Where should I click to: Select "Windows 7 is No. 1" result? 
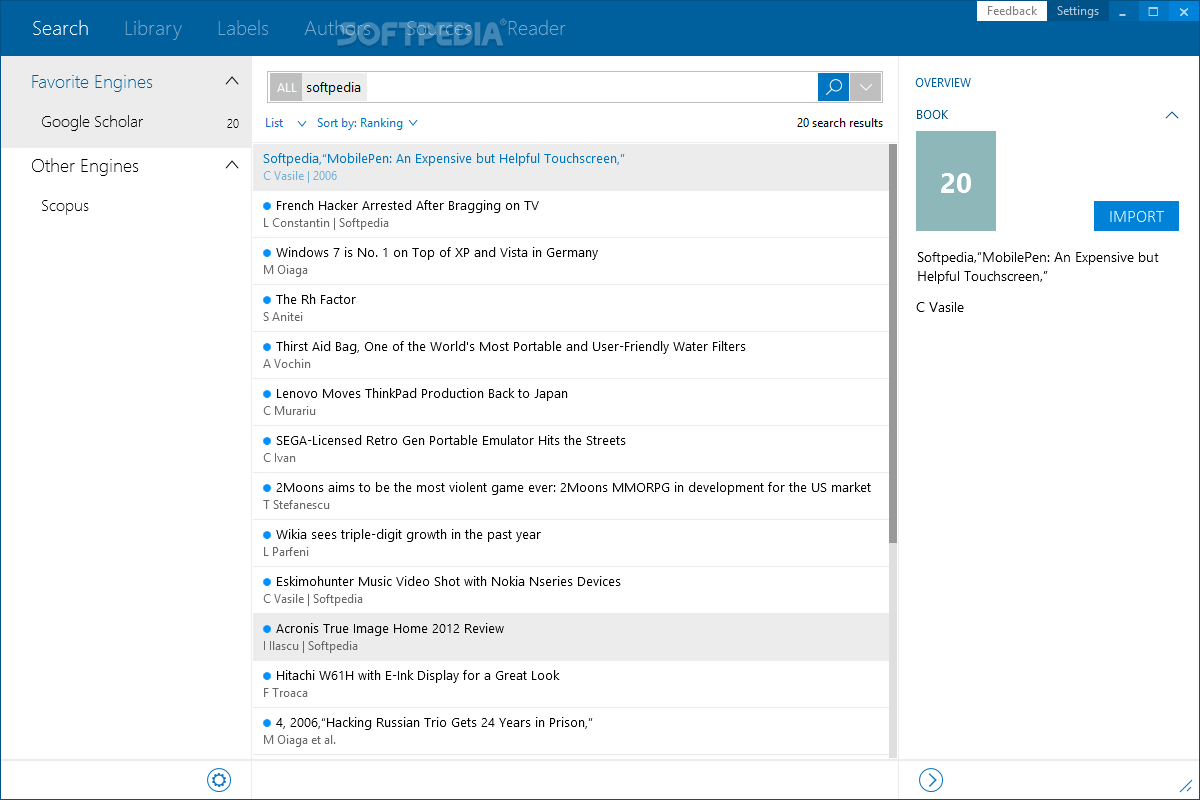coord(570,261)
